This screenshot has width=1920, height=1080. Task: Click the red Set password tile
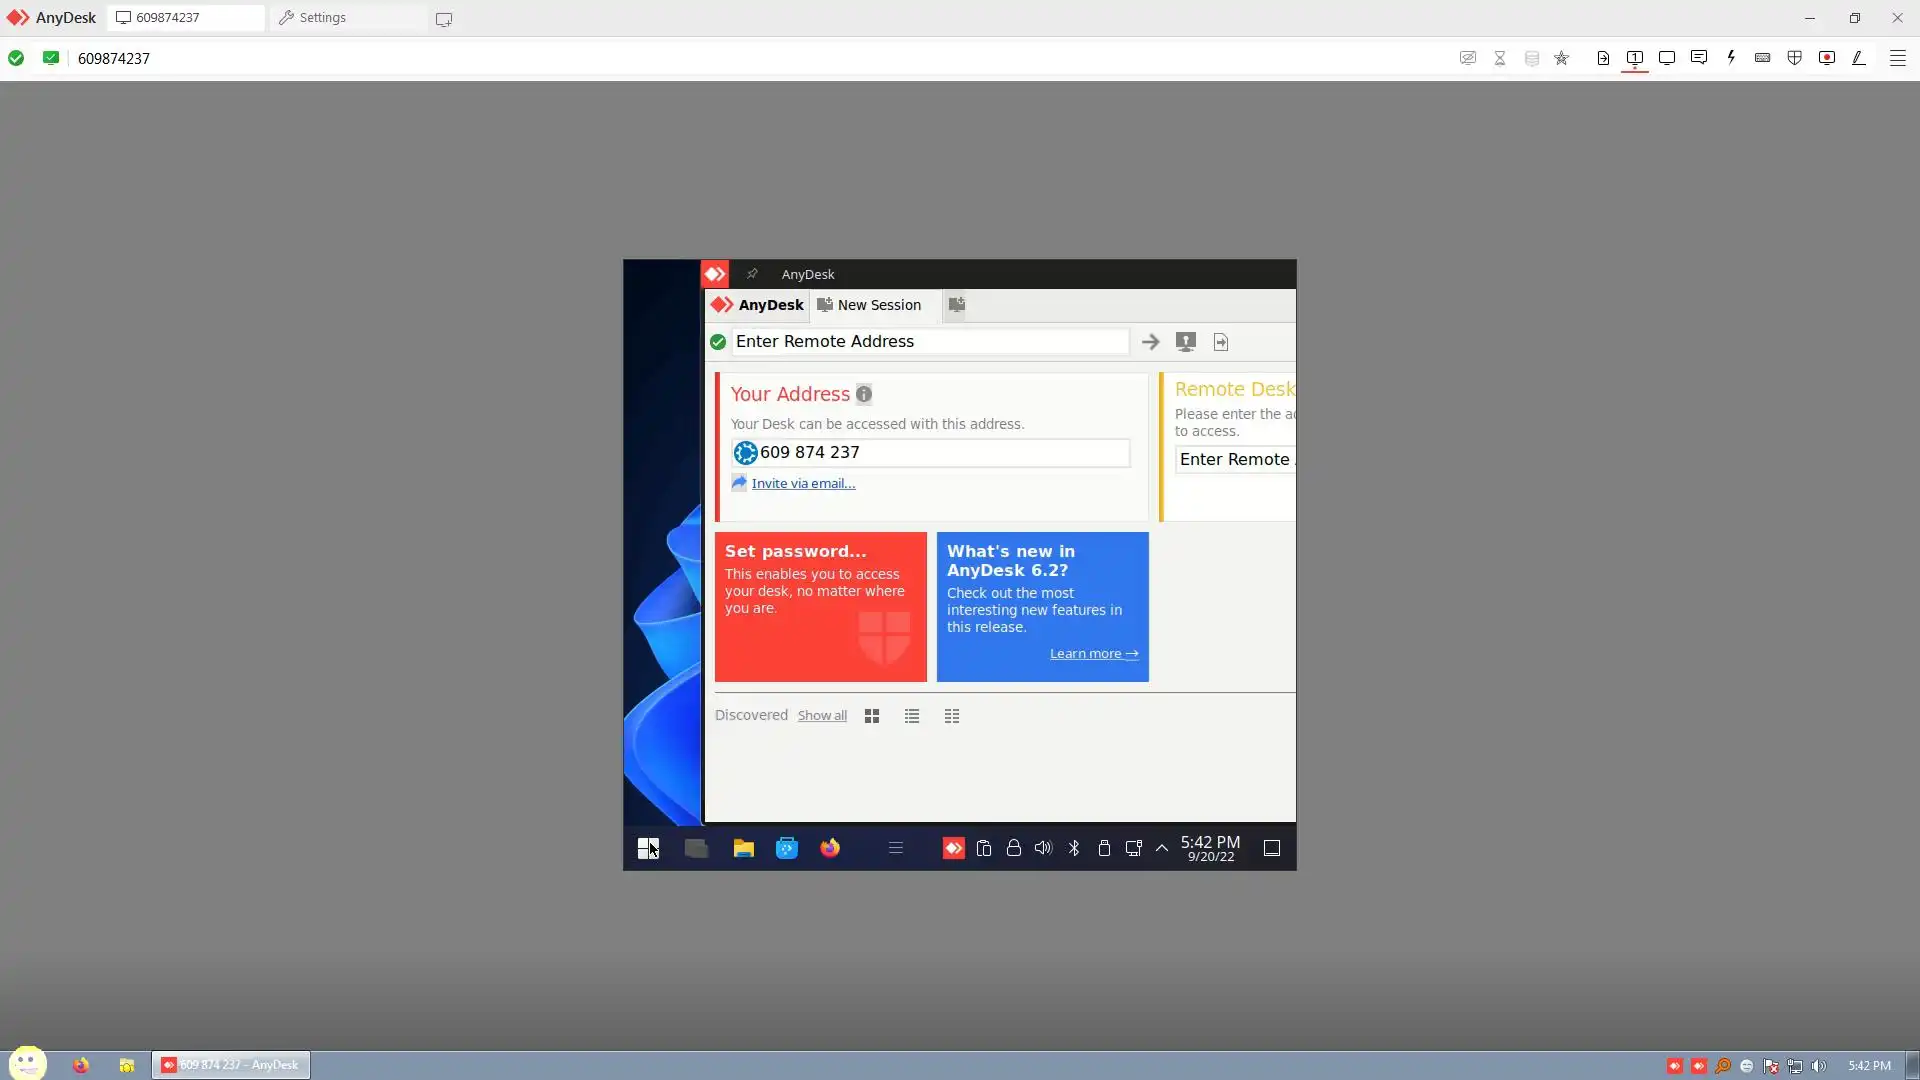point(820,606)
